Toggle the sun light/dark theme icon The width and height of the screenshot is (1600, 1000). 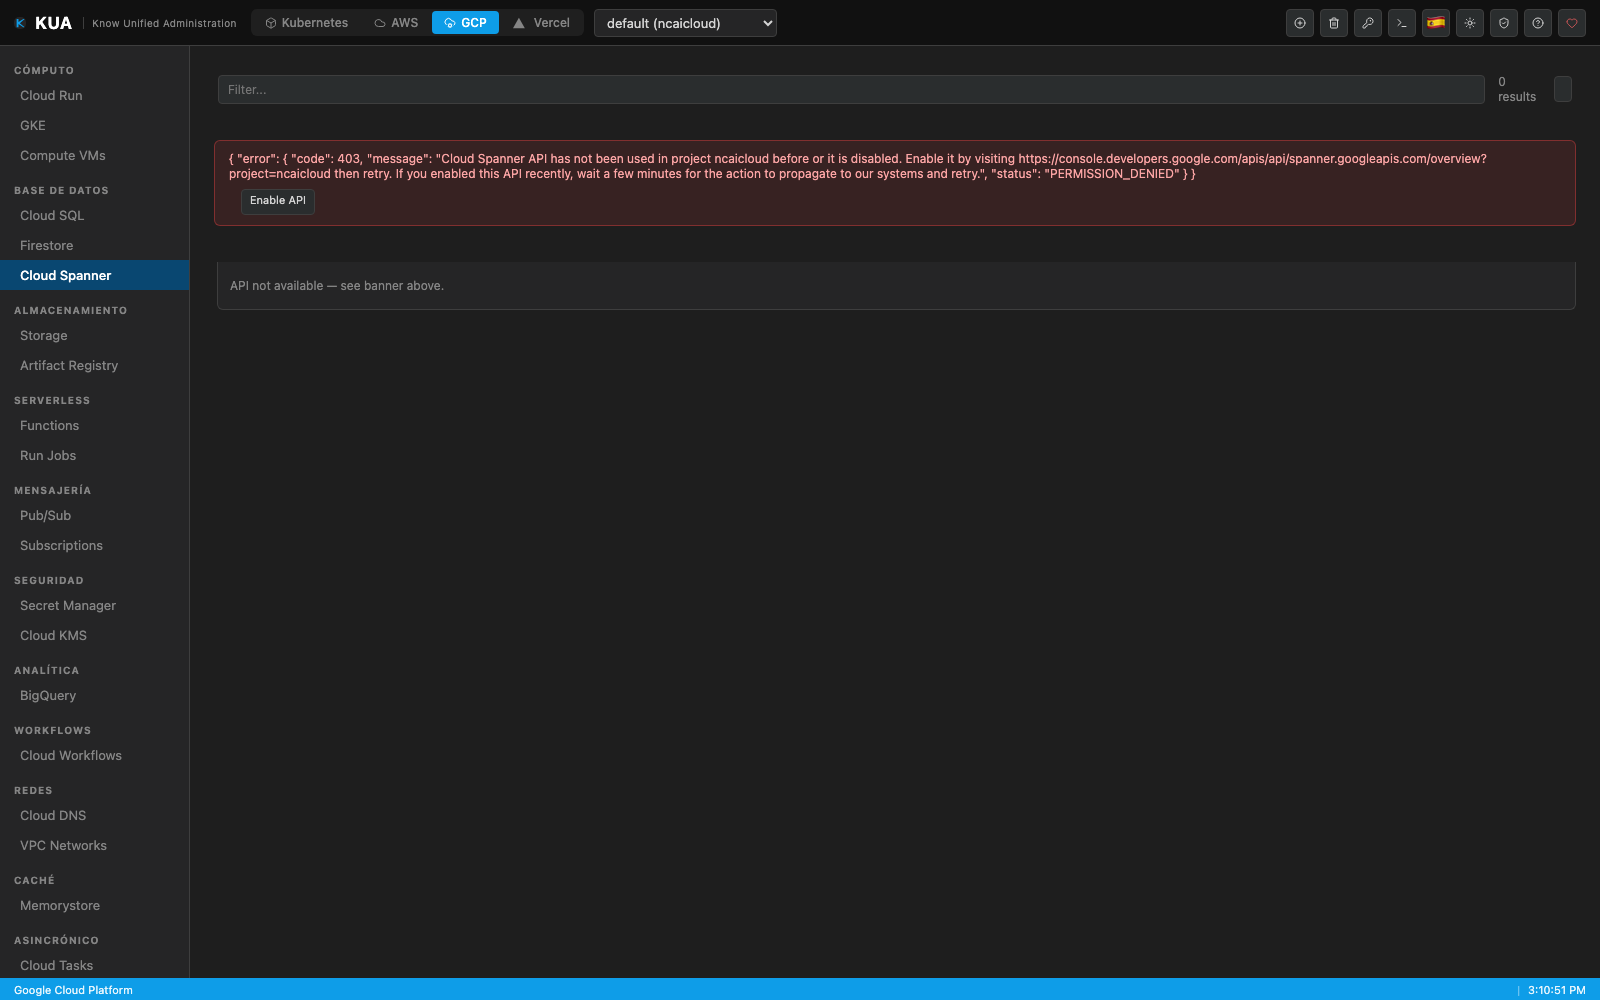click(1470, 23)
